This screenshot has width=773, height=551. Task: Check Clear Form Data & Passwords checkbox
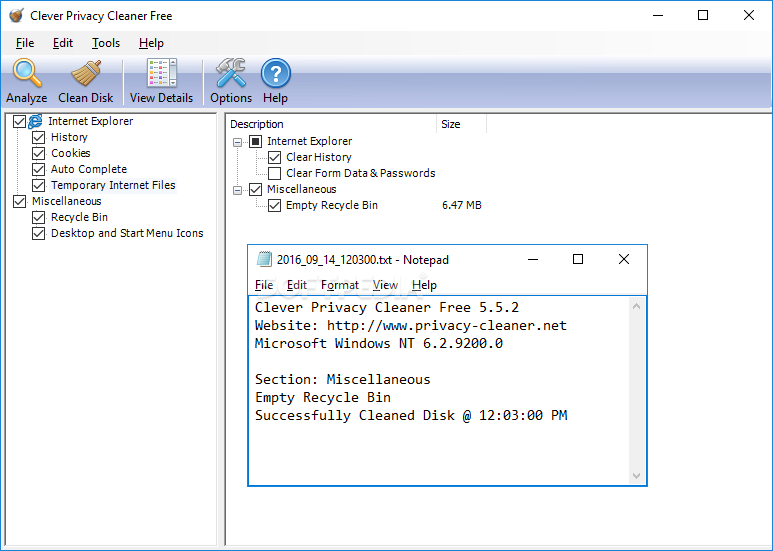click(x=275, y=173)
